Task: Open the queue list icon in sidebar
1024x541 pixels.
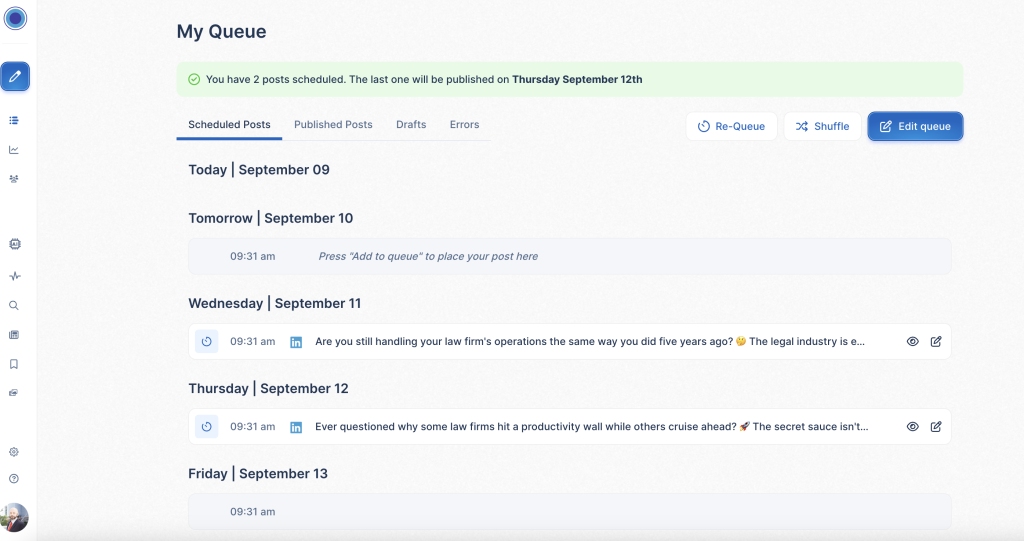Action: 14,120
